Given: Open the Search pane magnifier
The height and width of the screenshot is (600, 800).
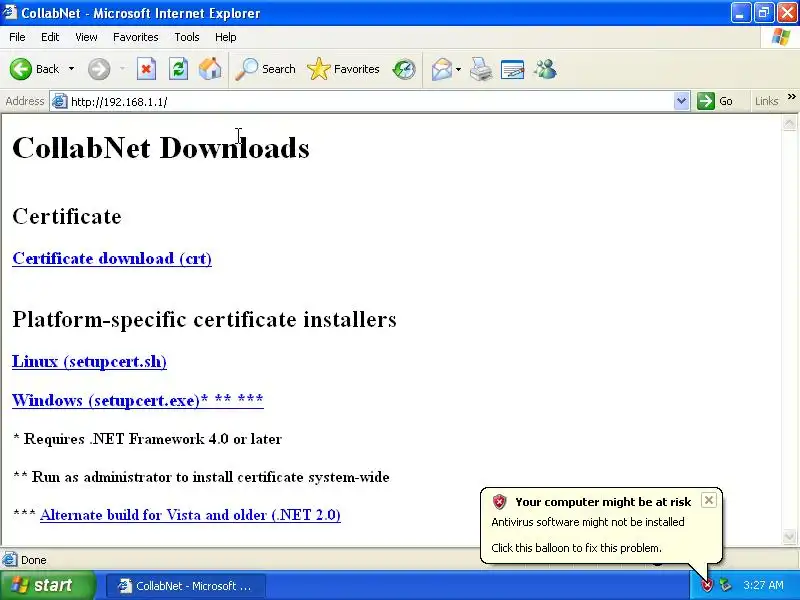Looking at the screenshot, I should click(x=265, y=69).
